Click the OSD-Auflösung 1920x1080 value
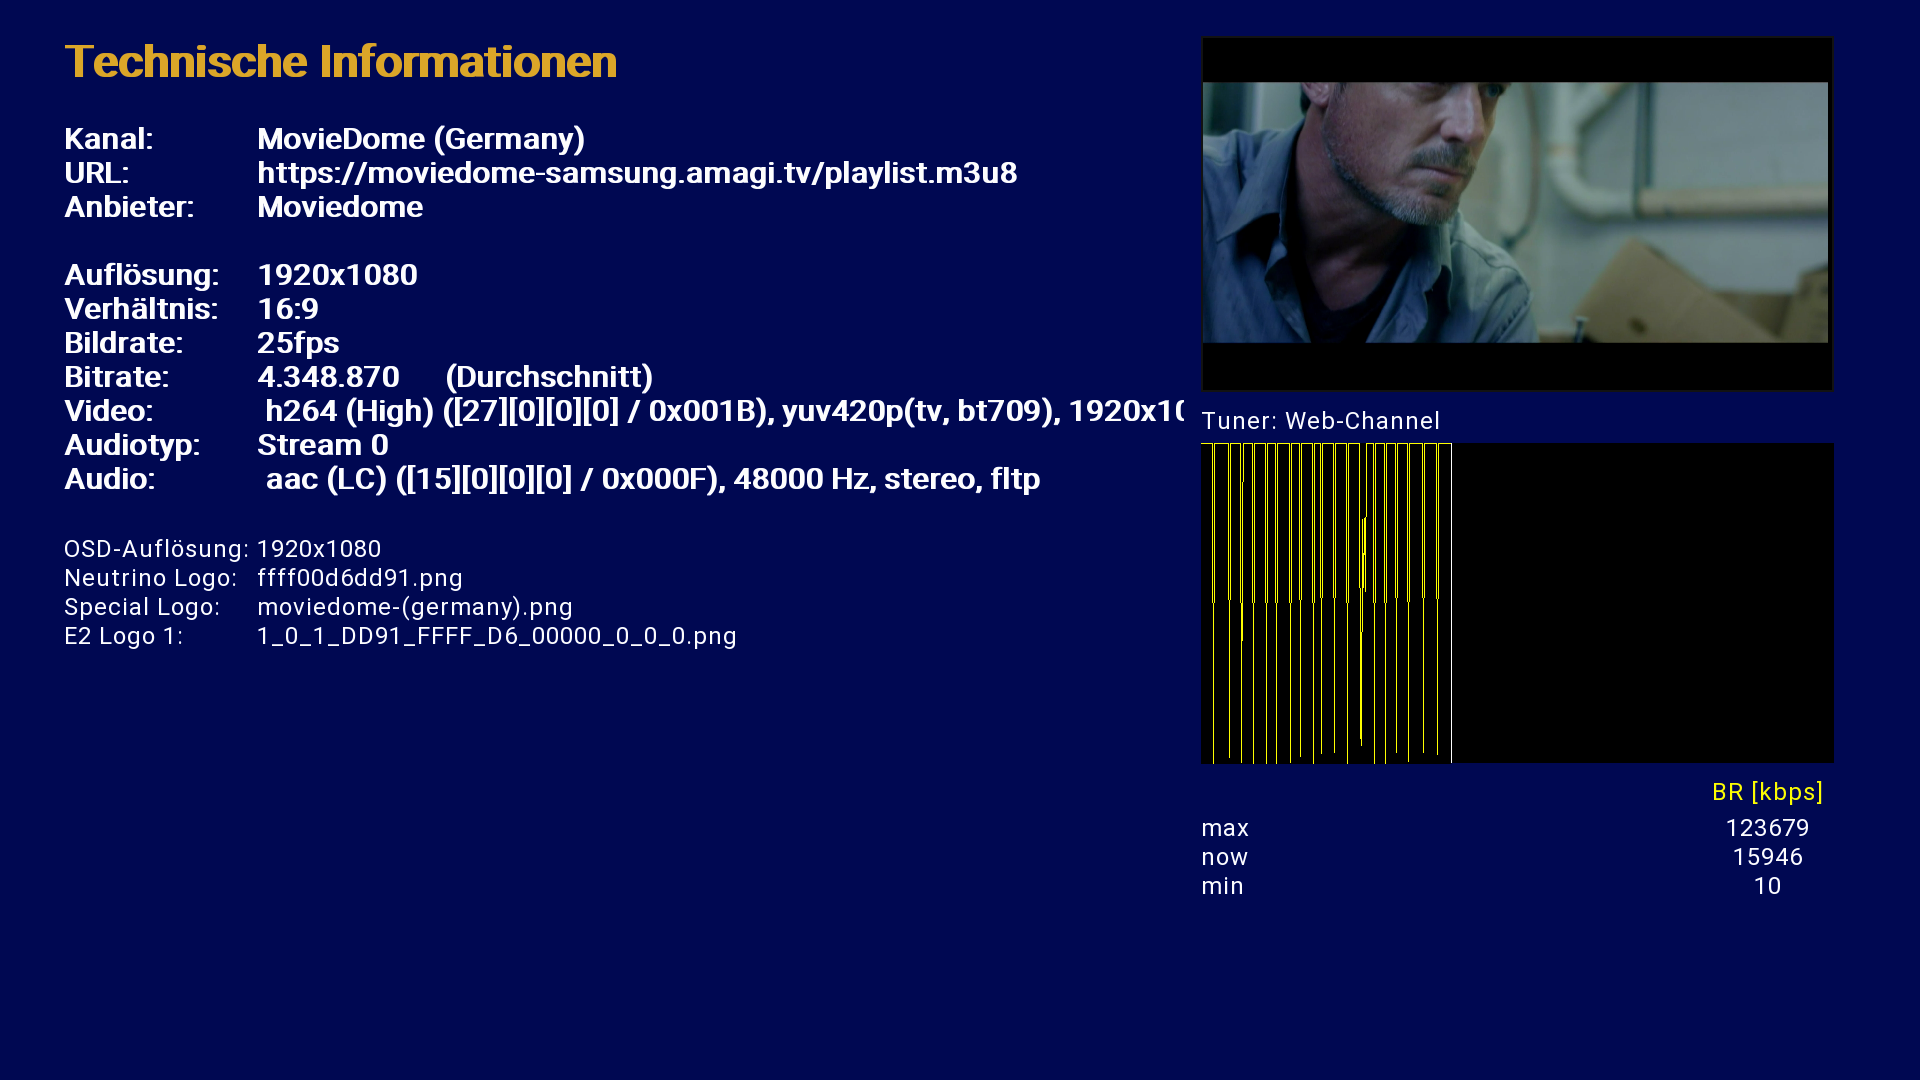The image size is (1920, 1080). tap(319, 549)
